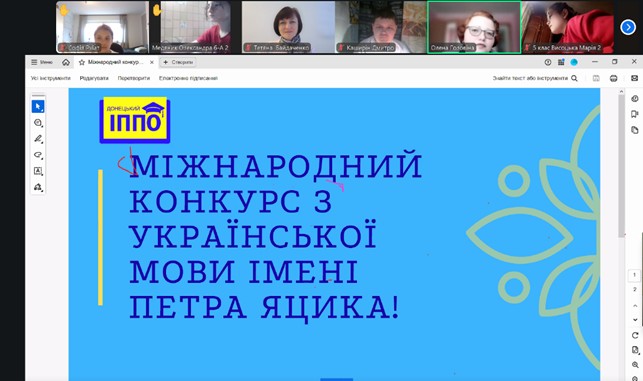Switch to the Міжнародний конкур... document tab
Image resolution: width=643 pixels, height=381 pixels.
tap(116, 62)
